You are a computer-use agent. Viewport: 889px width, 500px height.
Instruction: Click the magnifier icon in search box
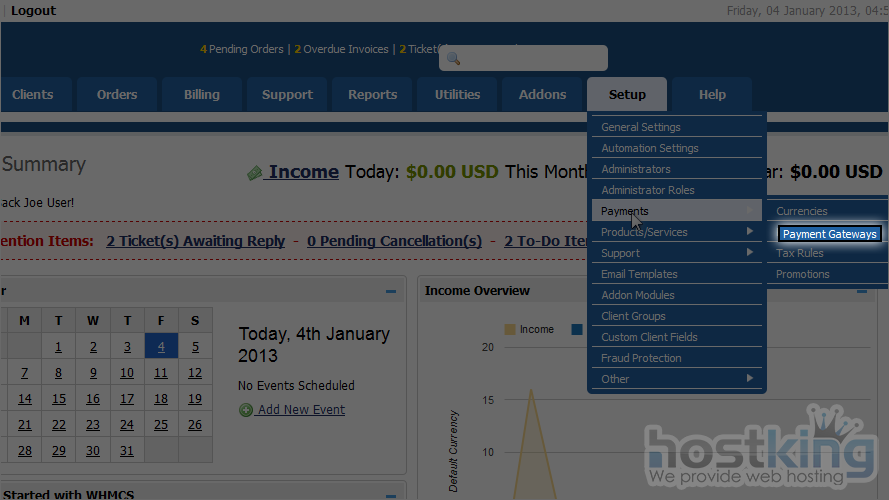click(x=453, y=58)
